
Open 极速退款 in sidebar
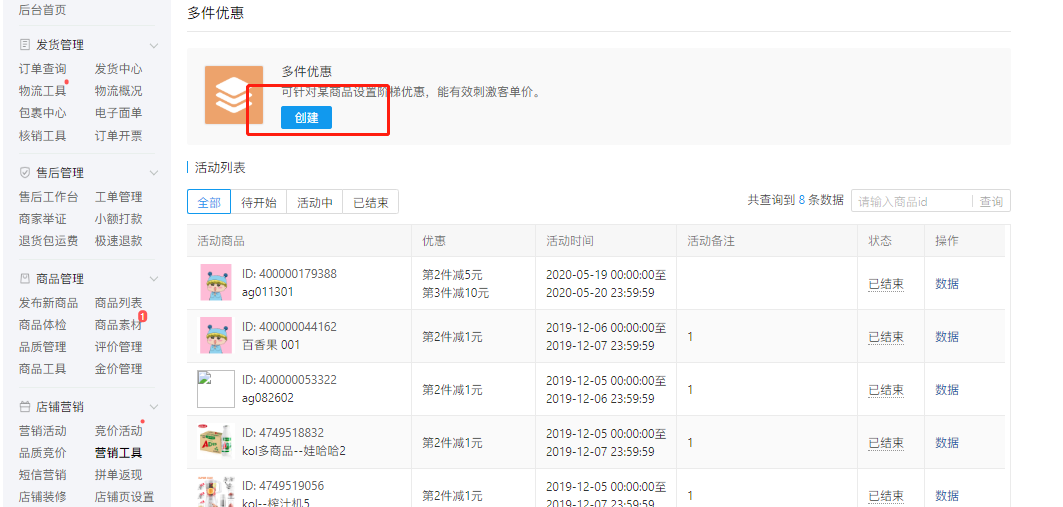pyautogui.click(x=119, y=241)
